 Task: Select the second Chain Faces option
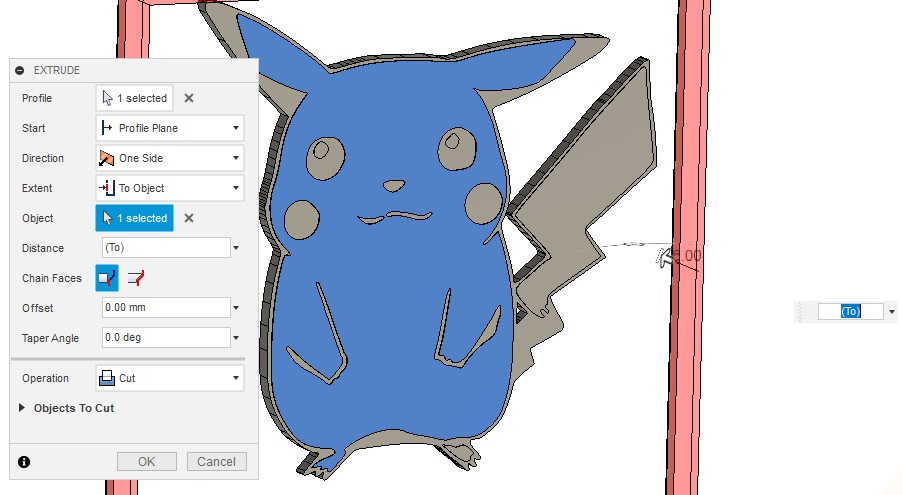(136, 278)
